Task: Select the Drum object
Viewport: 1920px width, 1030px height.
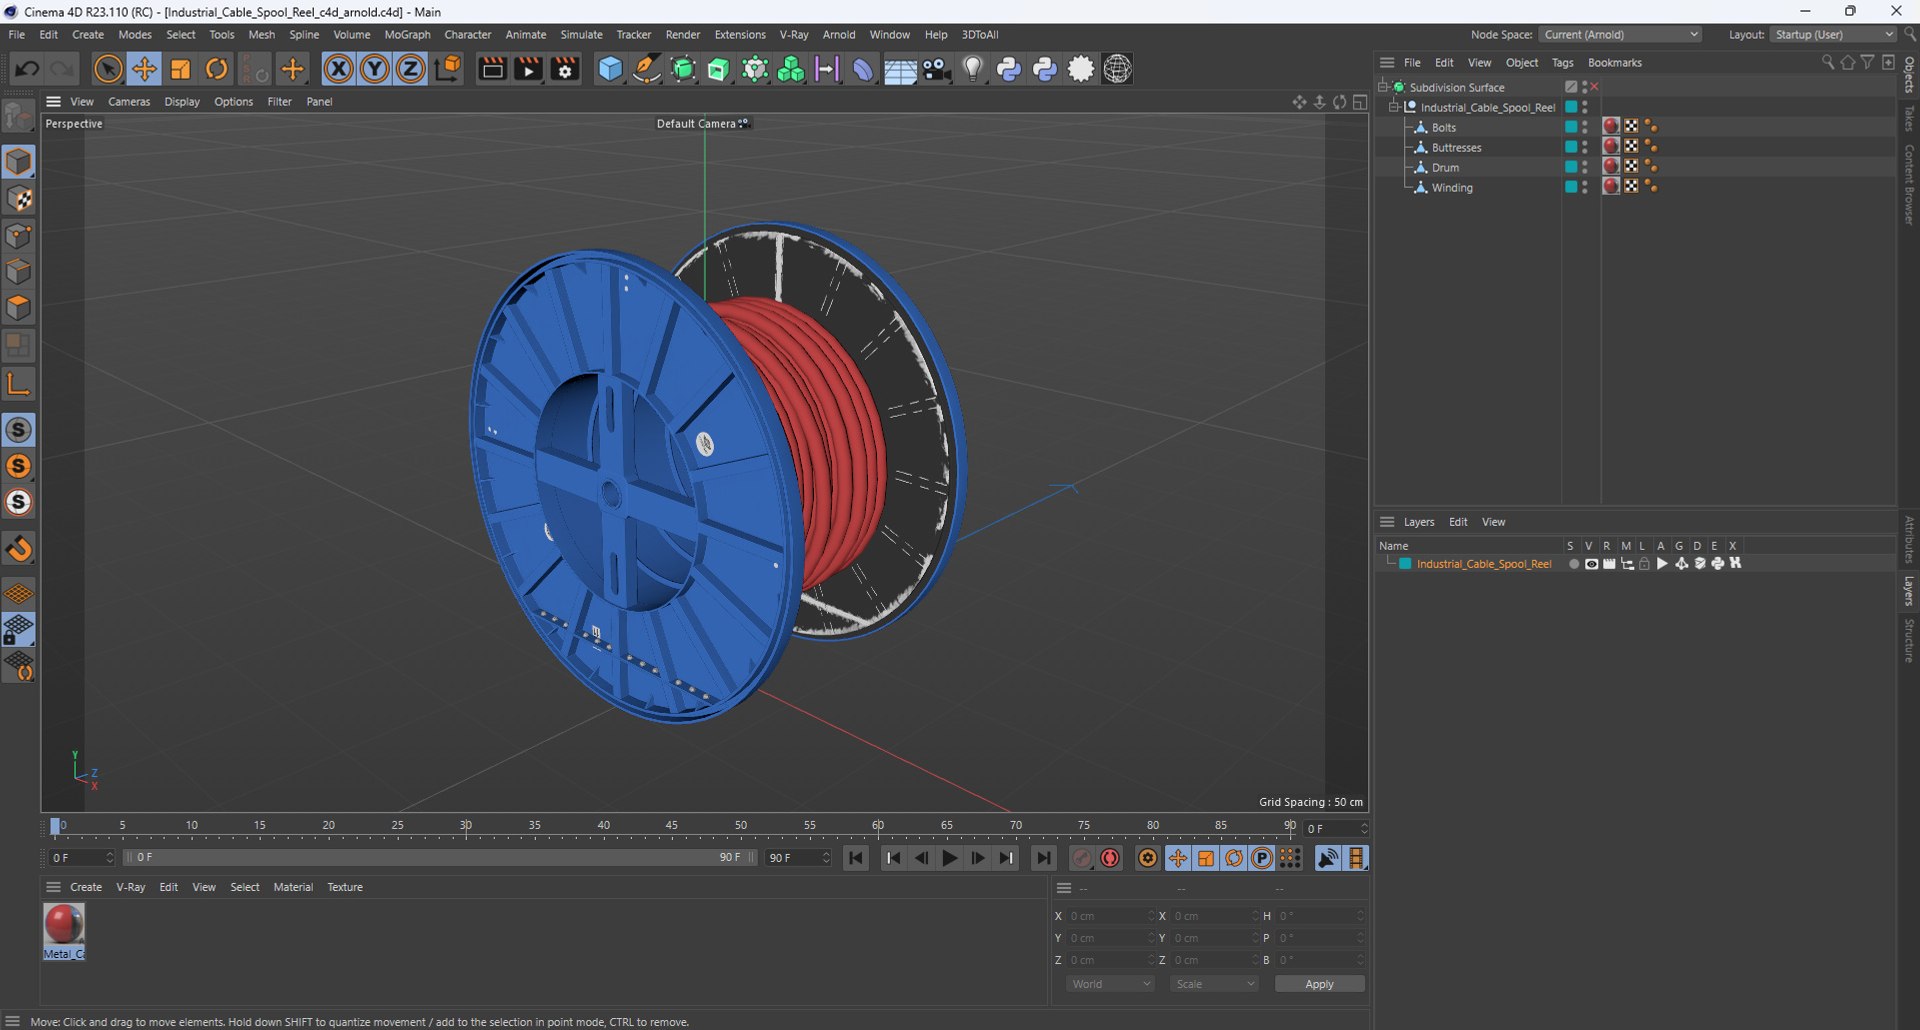Action: point(1445,167)
